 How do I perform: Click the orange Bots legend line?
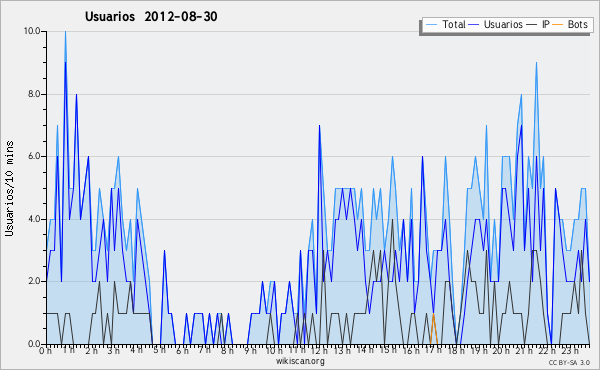[x=558, y=25]
